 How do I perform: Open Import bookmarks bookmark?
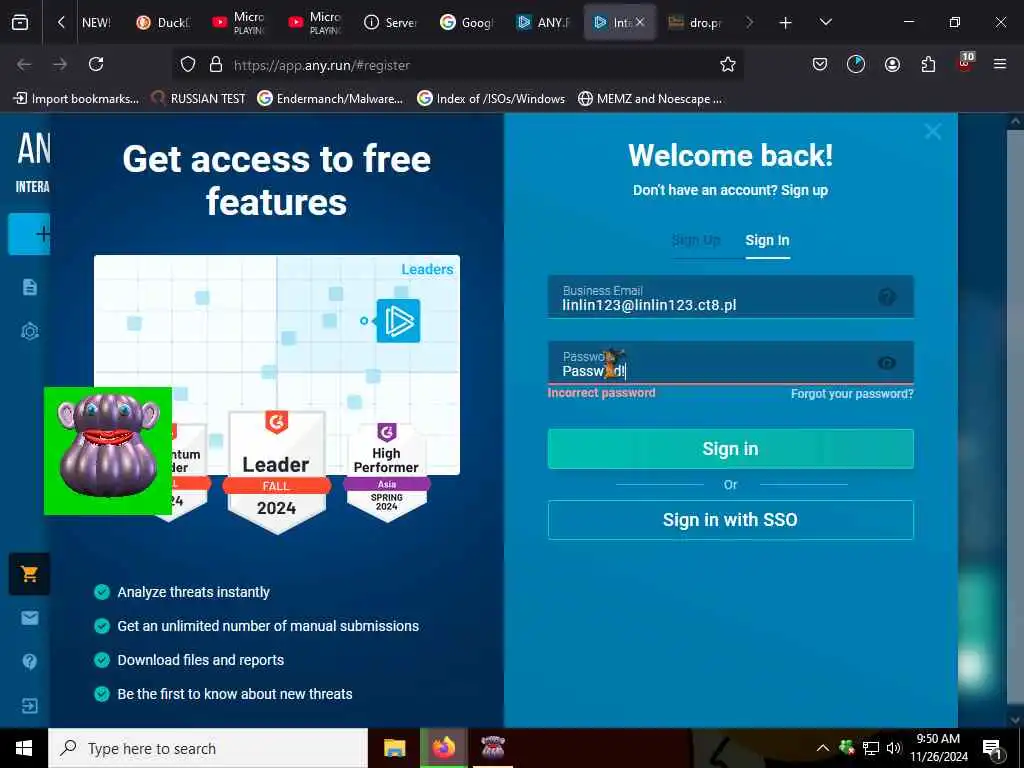76,99
